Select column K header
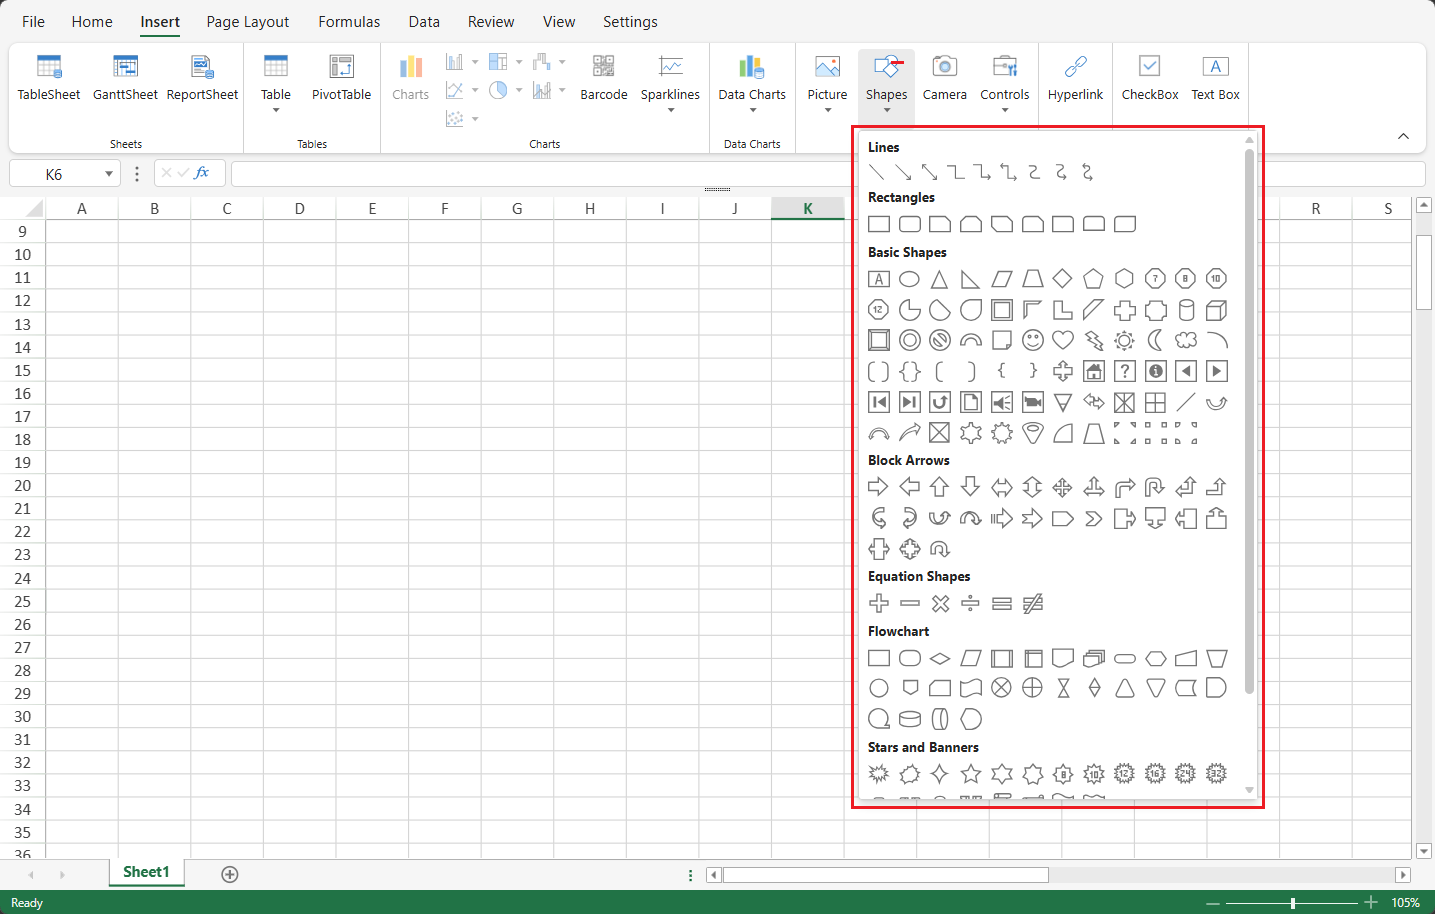 (808, 208)
